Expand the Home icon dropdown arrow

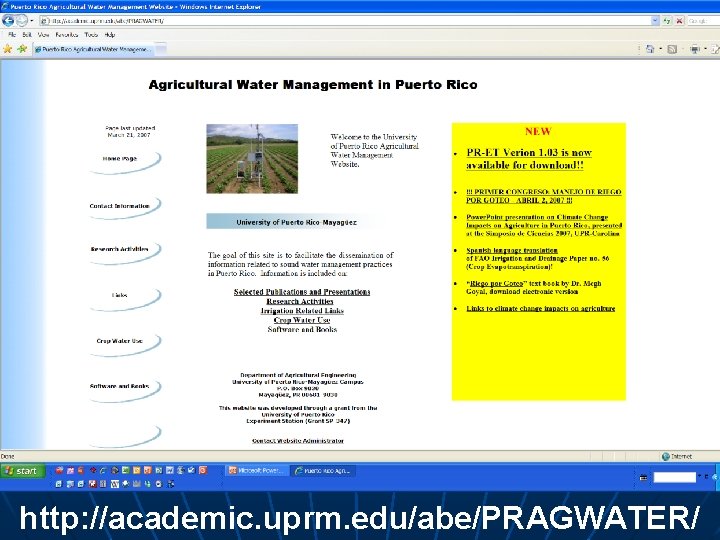click(660, 49)
